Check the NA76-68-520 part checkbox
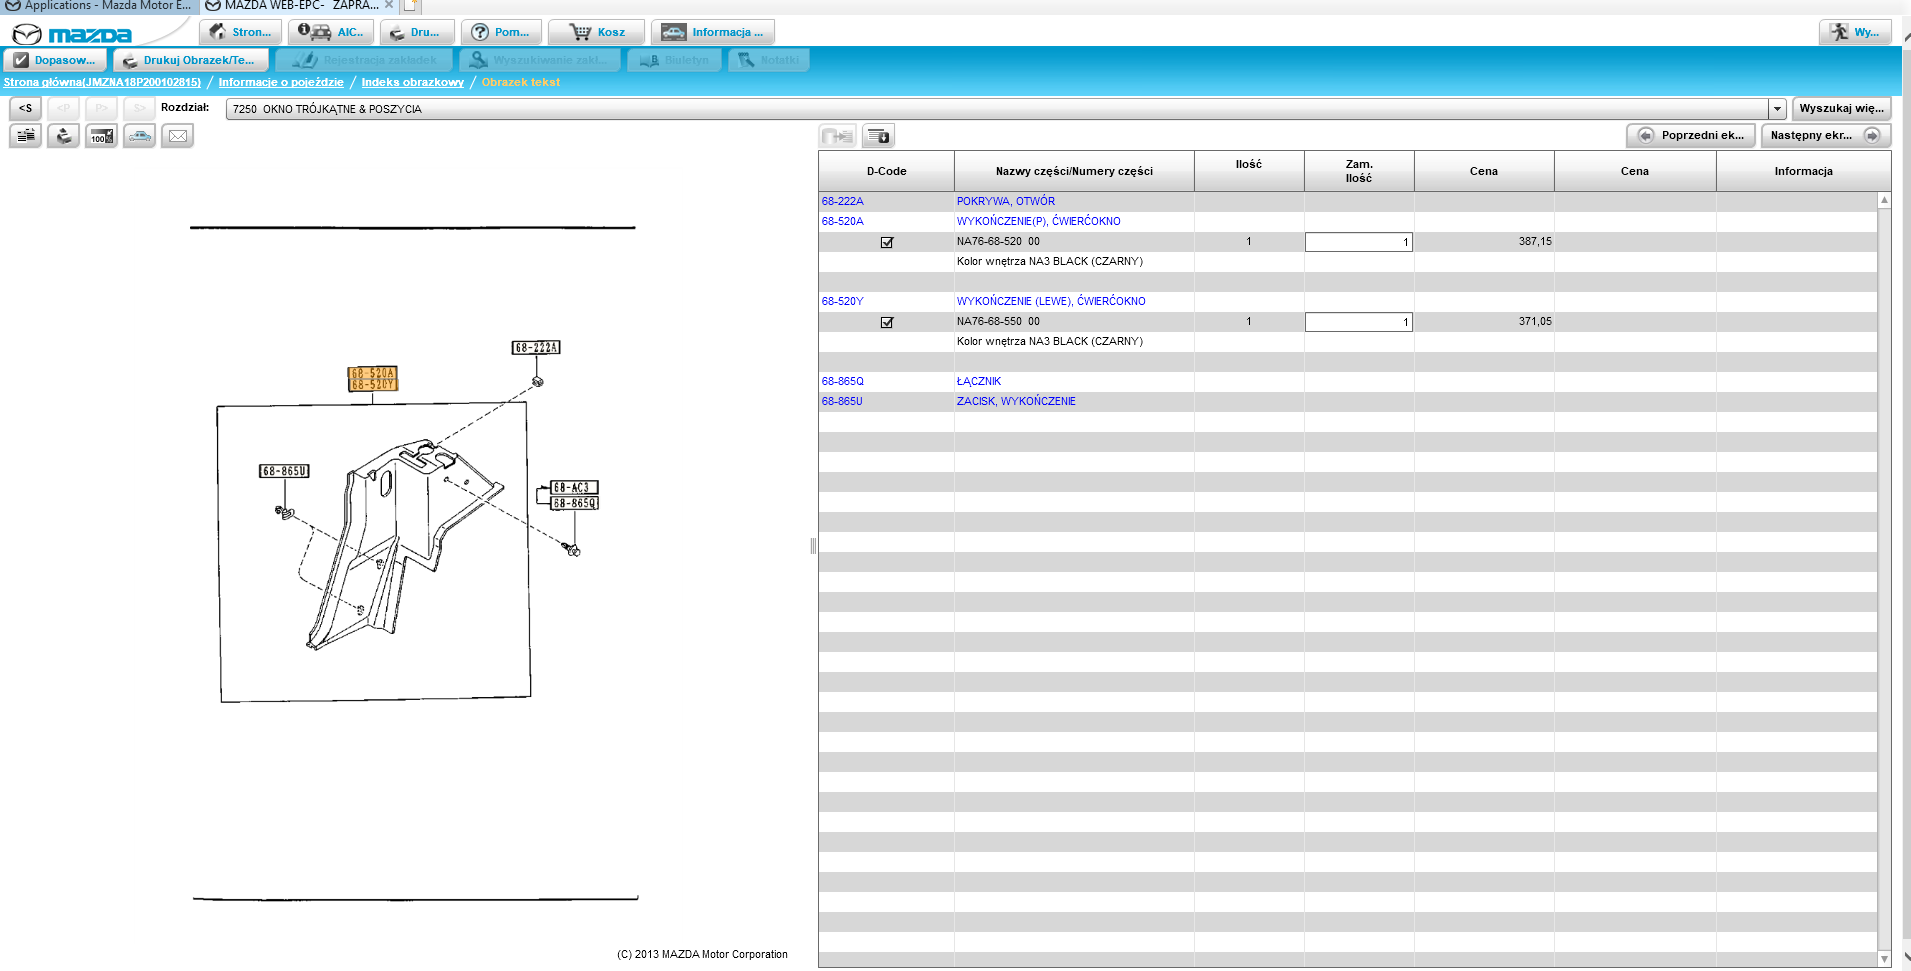Screen dimensions: 1911x971 (x=887, y=242)
